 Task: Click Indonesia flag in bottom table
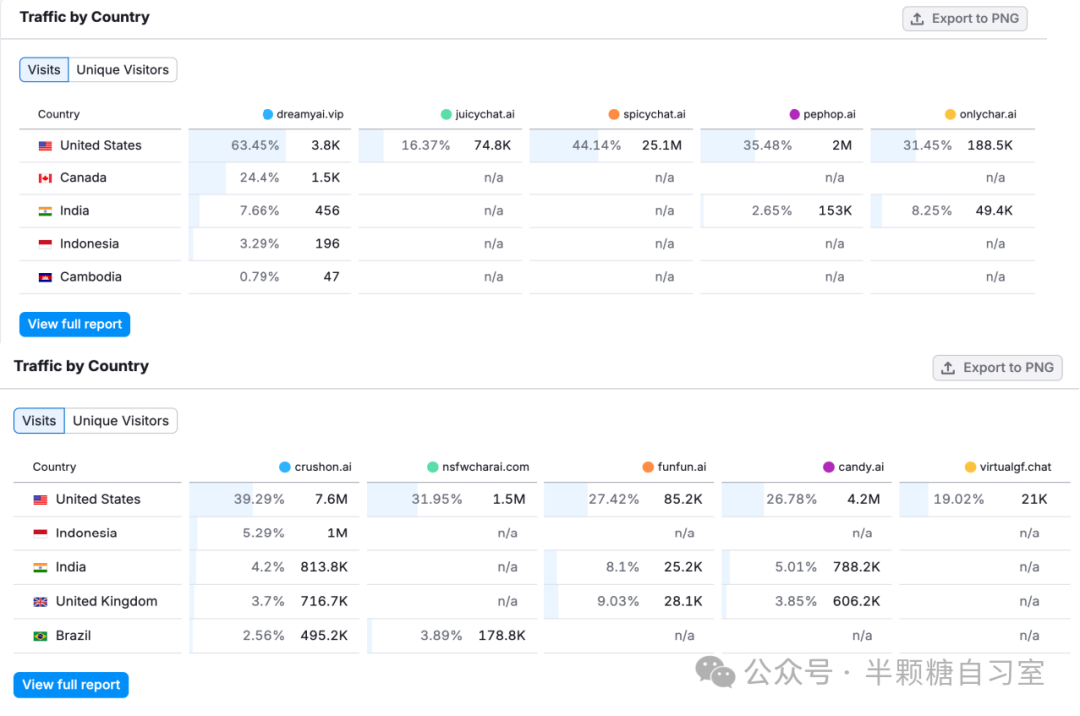point(41,533)
